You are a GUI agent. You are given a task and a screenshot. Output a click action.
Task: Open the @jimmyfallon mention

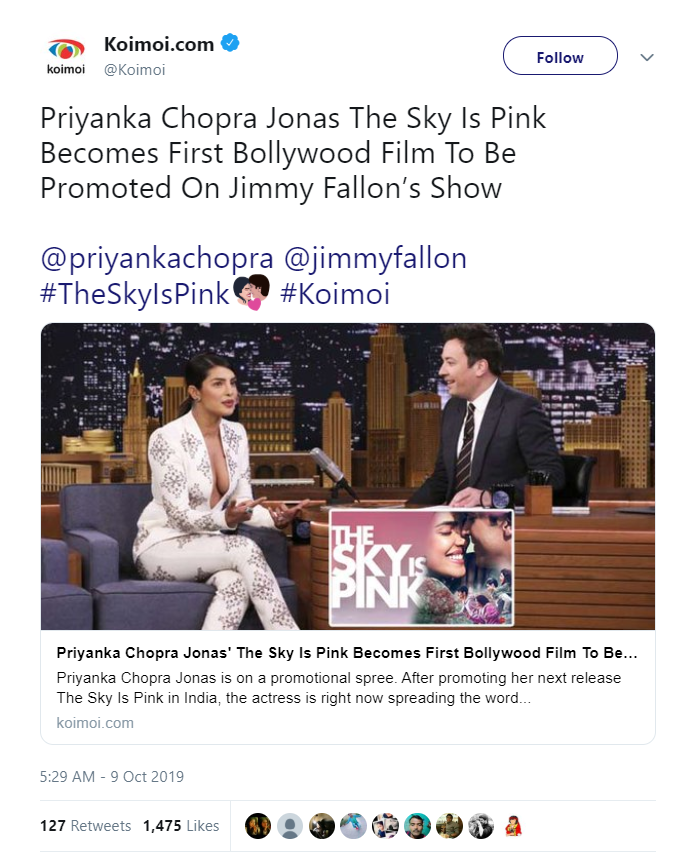click(376, 258)
